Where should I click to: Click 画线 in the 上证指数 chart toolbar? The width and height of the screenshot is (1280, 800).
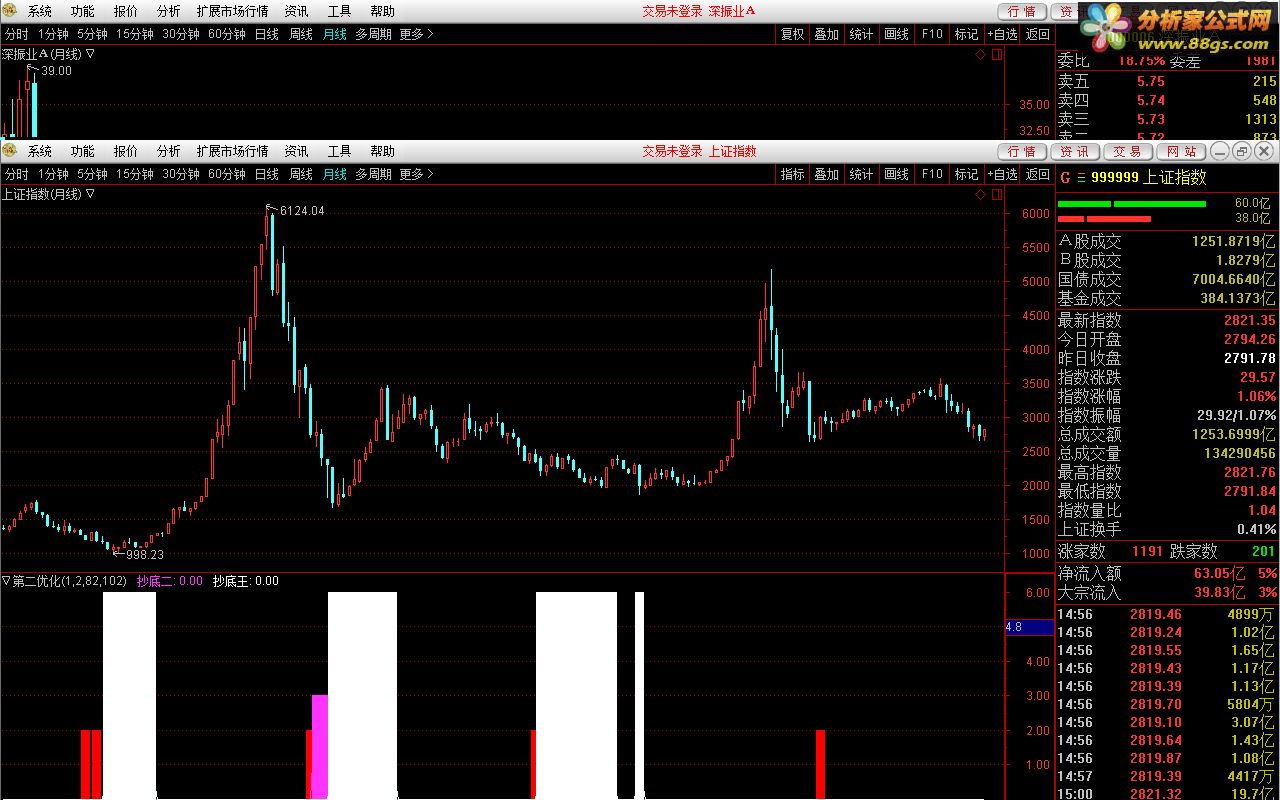[x=897, y=174]
